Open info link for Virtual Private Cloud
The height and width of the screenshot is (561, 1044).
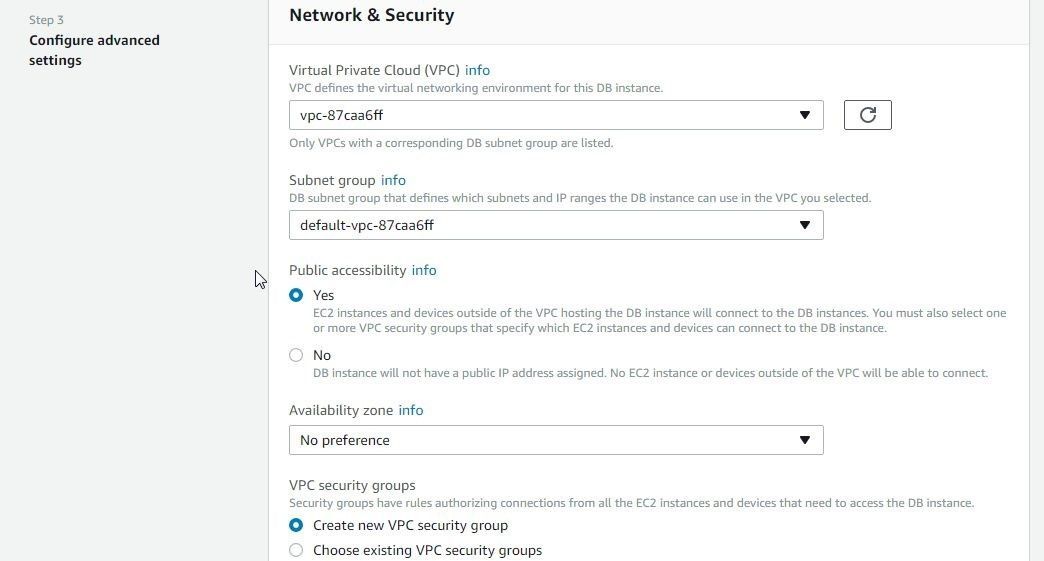(477, 70)
